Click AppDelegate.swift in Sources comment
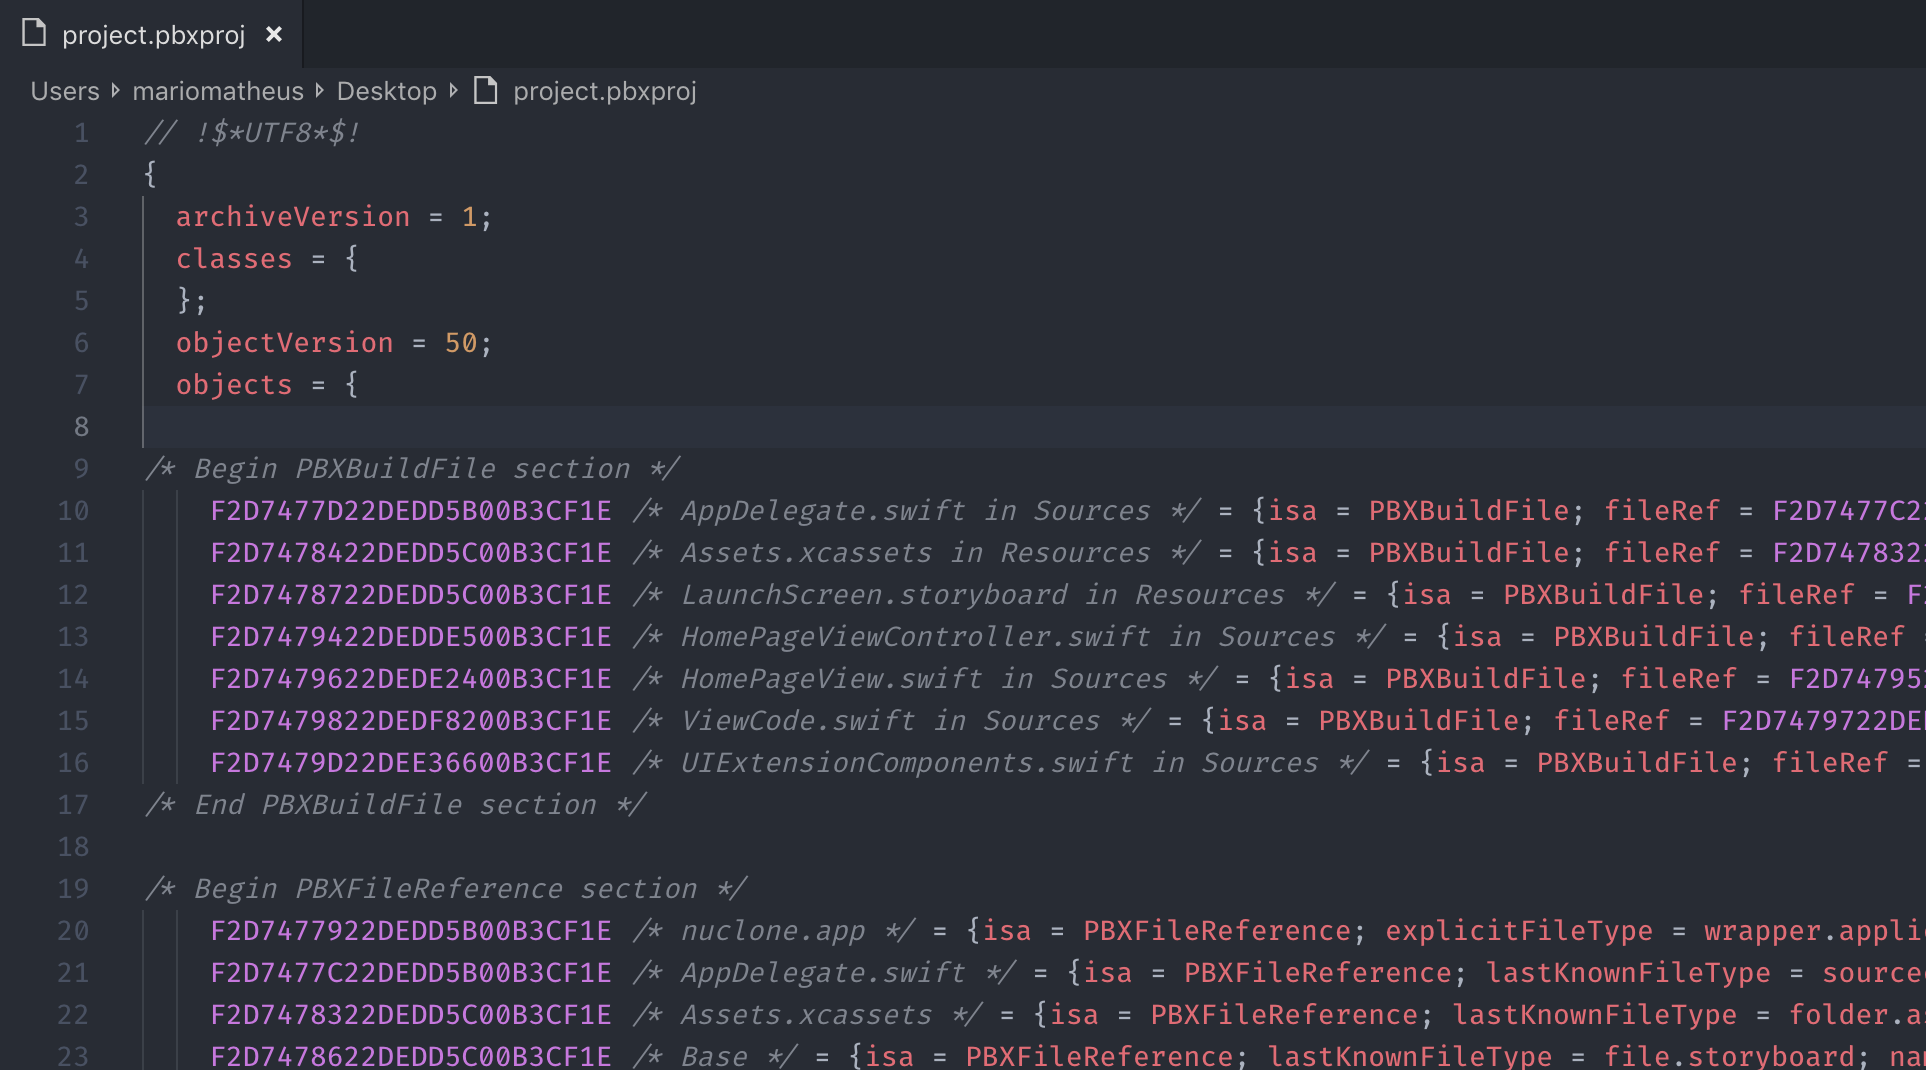Screen dimensions: 1926x1070 click(x=915, y=511)
